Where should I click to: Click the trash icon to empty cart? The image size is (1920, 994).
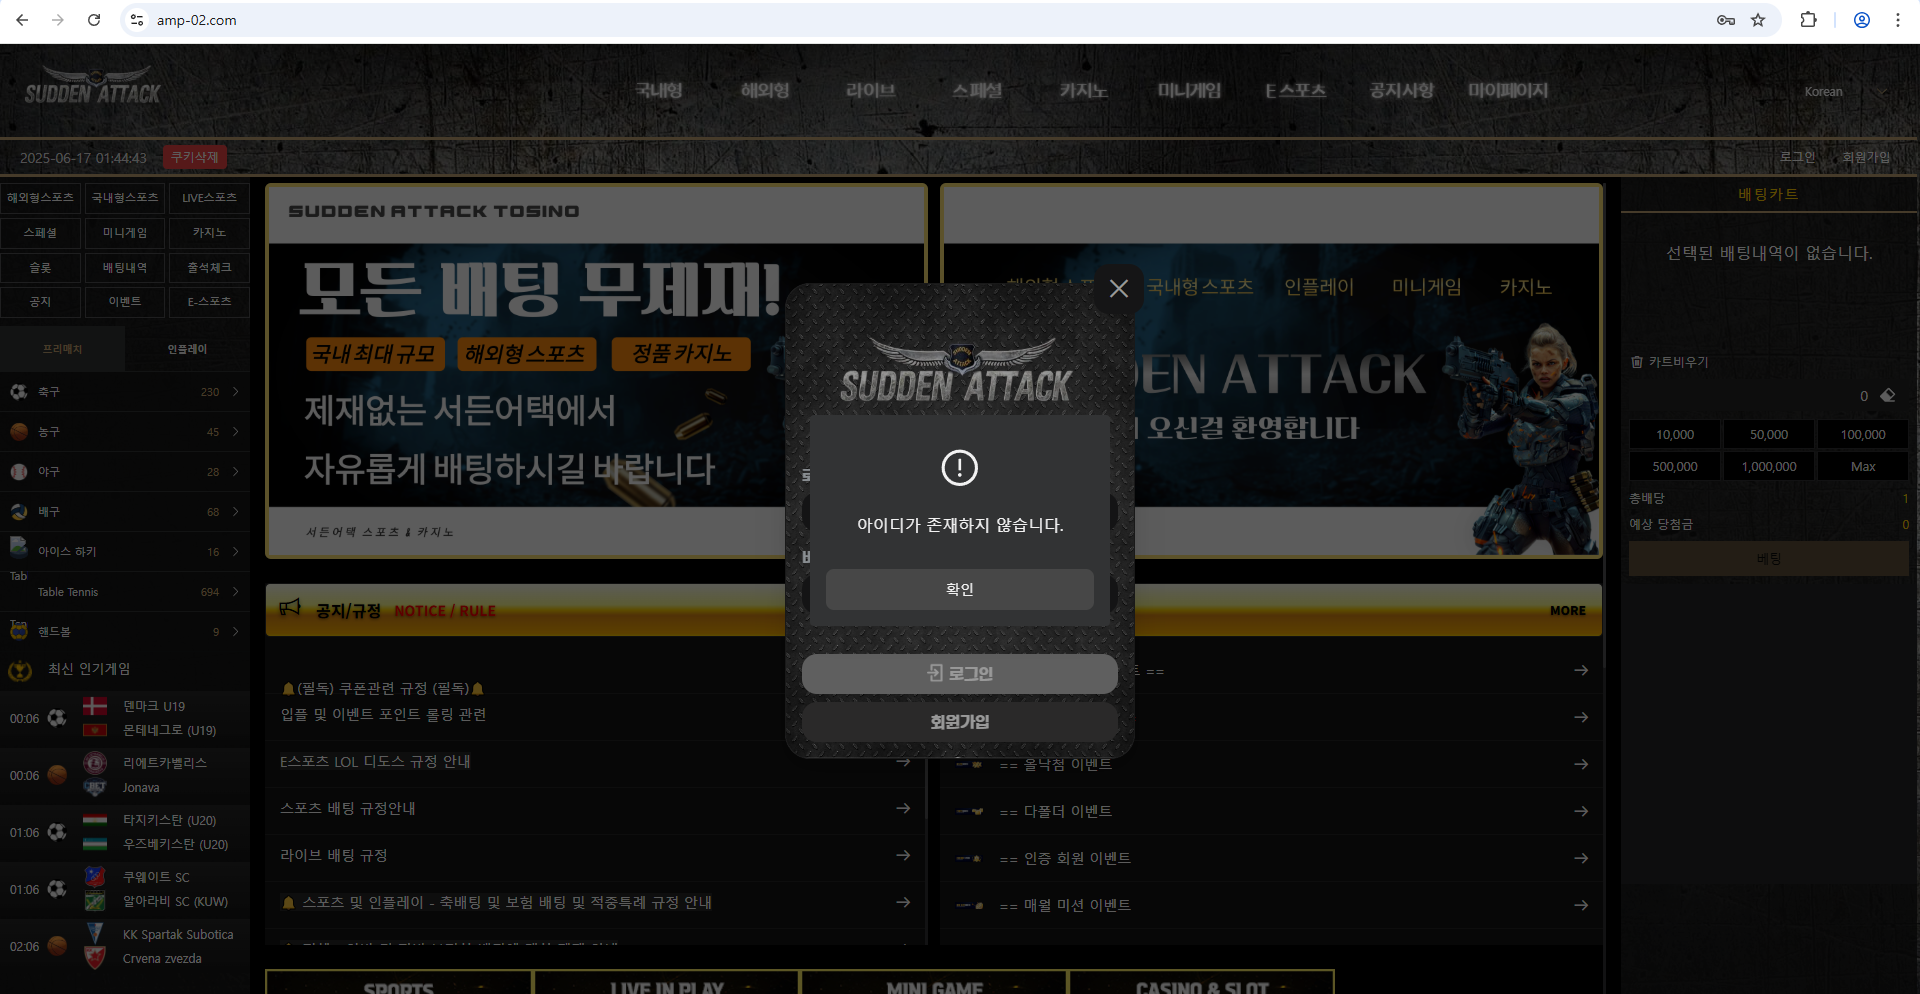tap(1637, 362)
